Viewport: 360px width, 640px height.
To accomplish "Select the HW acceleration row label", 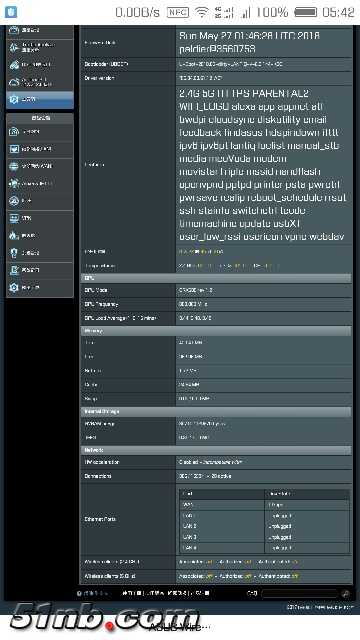I will [x=102, y=462].
